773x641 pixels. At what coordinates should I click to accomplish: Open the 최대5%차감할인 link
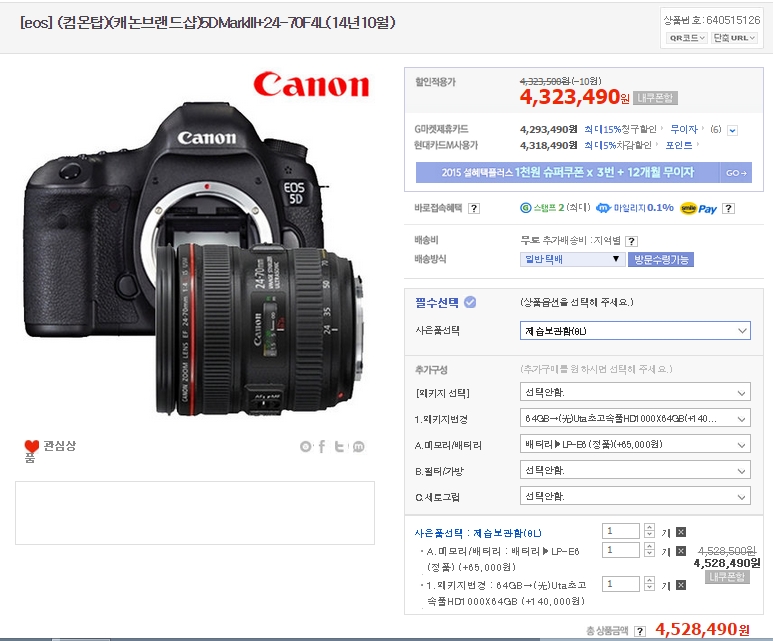[x=618, y=145]
